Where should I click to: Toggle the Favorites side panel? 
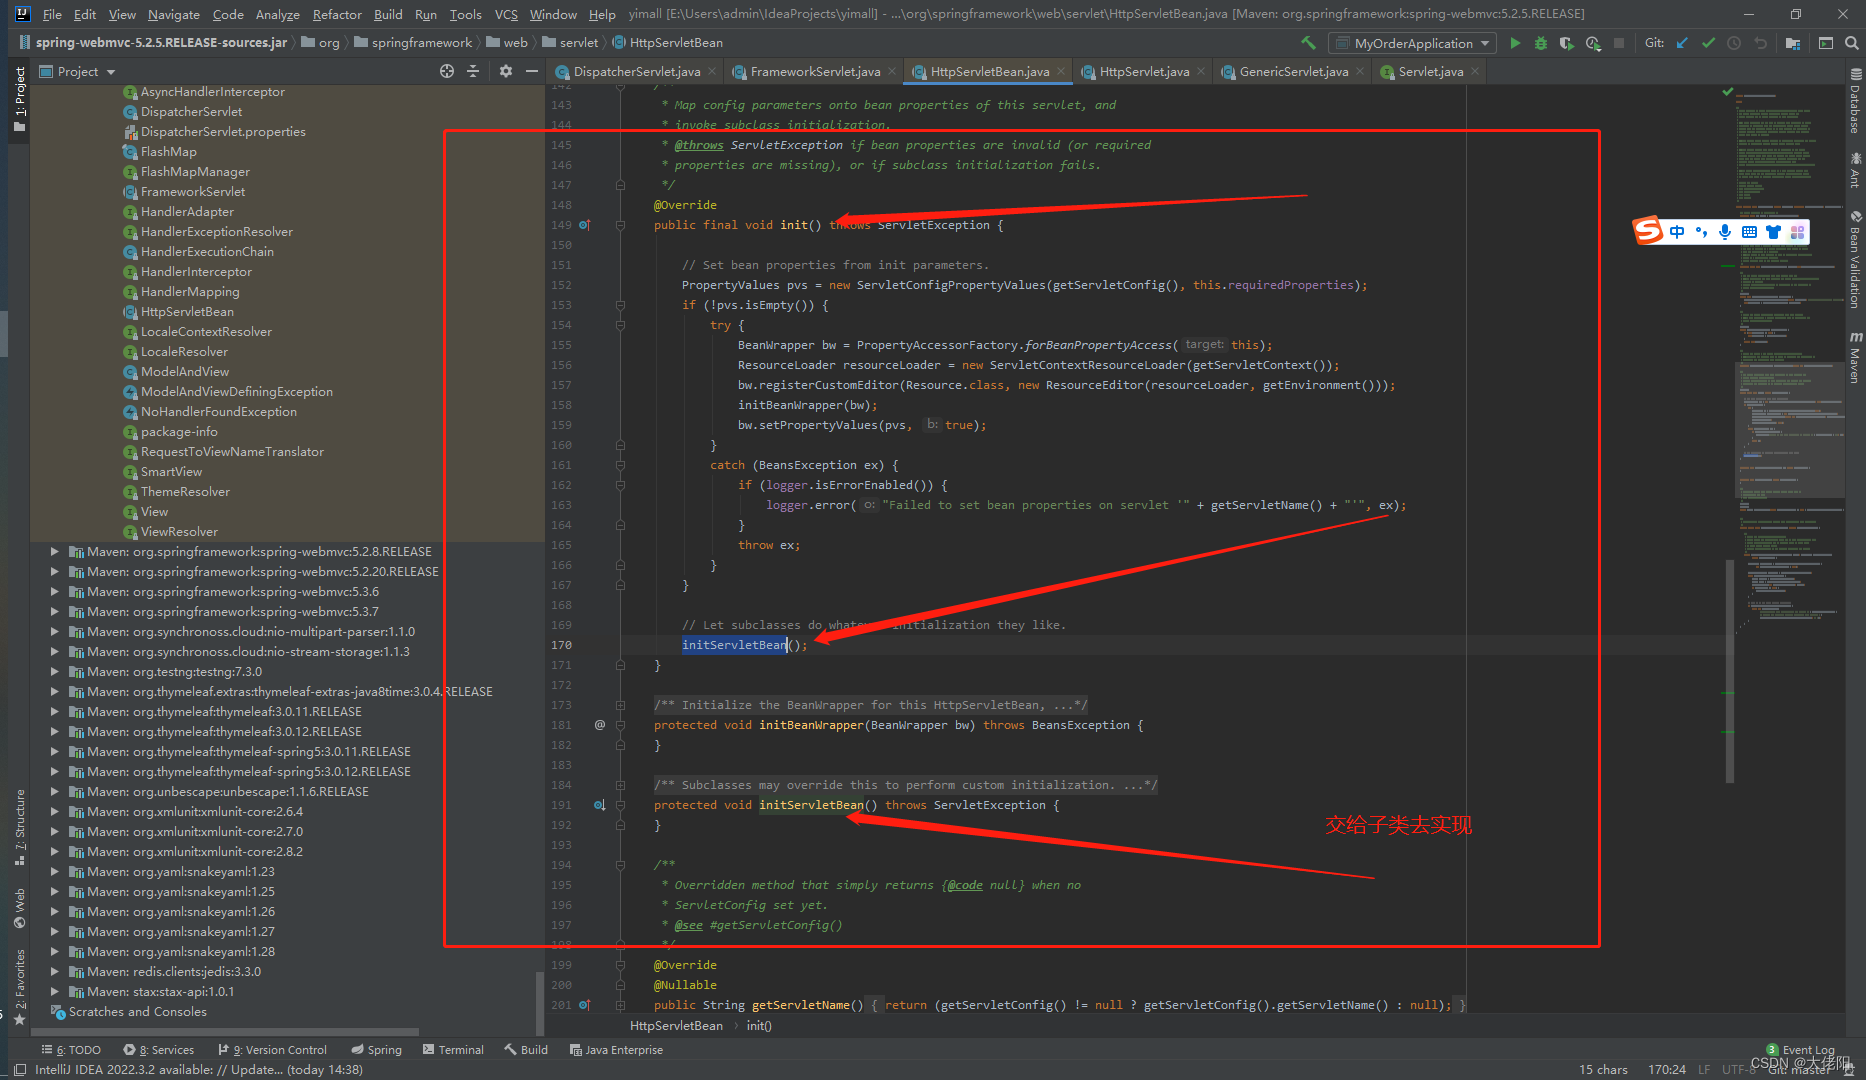tap(19, 986)
